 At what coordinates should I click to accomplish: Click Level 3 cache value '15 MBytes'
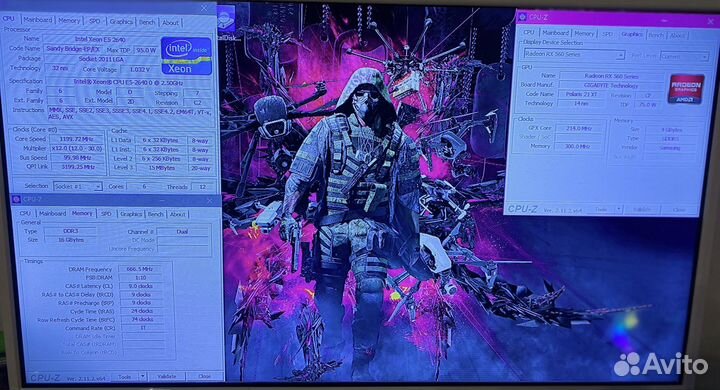(161, 168)
